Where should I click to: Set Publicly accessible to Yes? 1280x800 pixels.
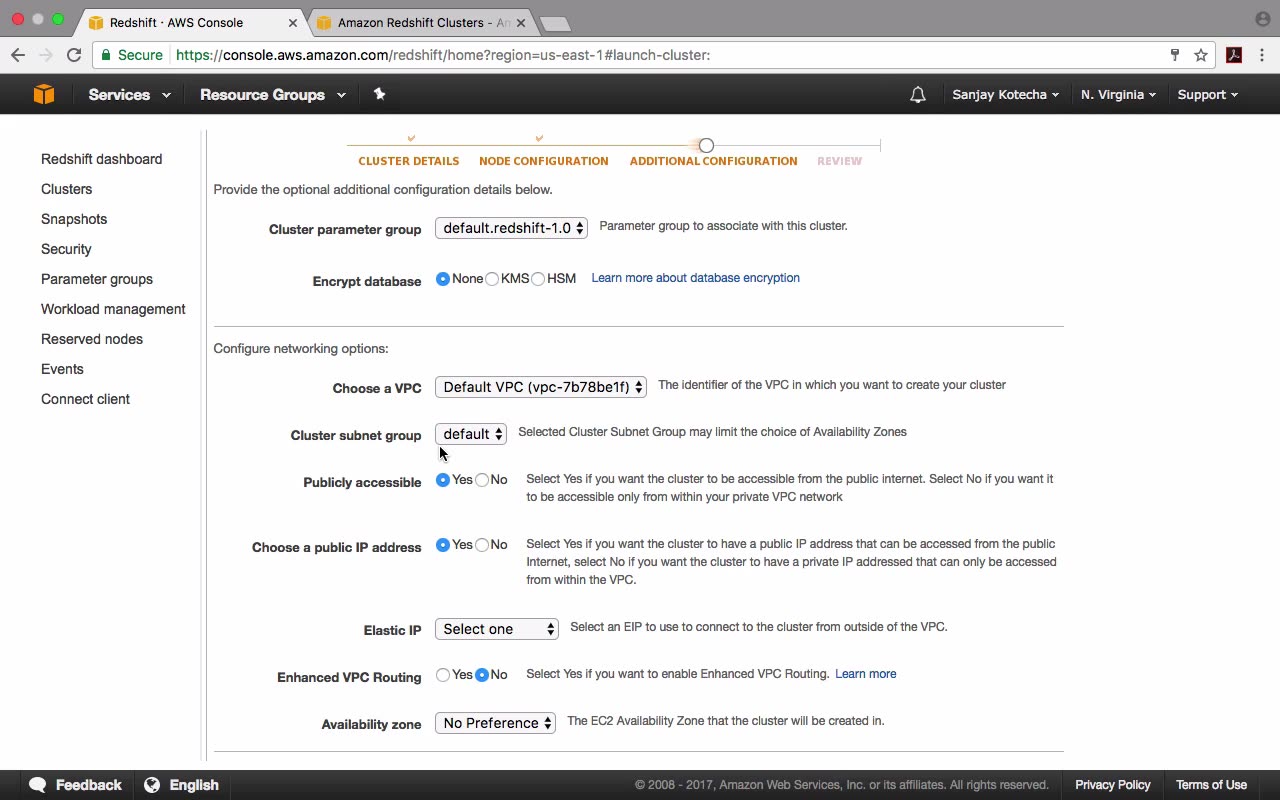pyautogui.click(x=443, y=480)
